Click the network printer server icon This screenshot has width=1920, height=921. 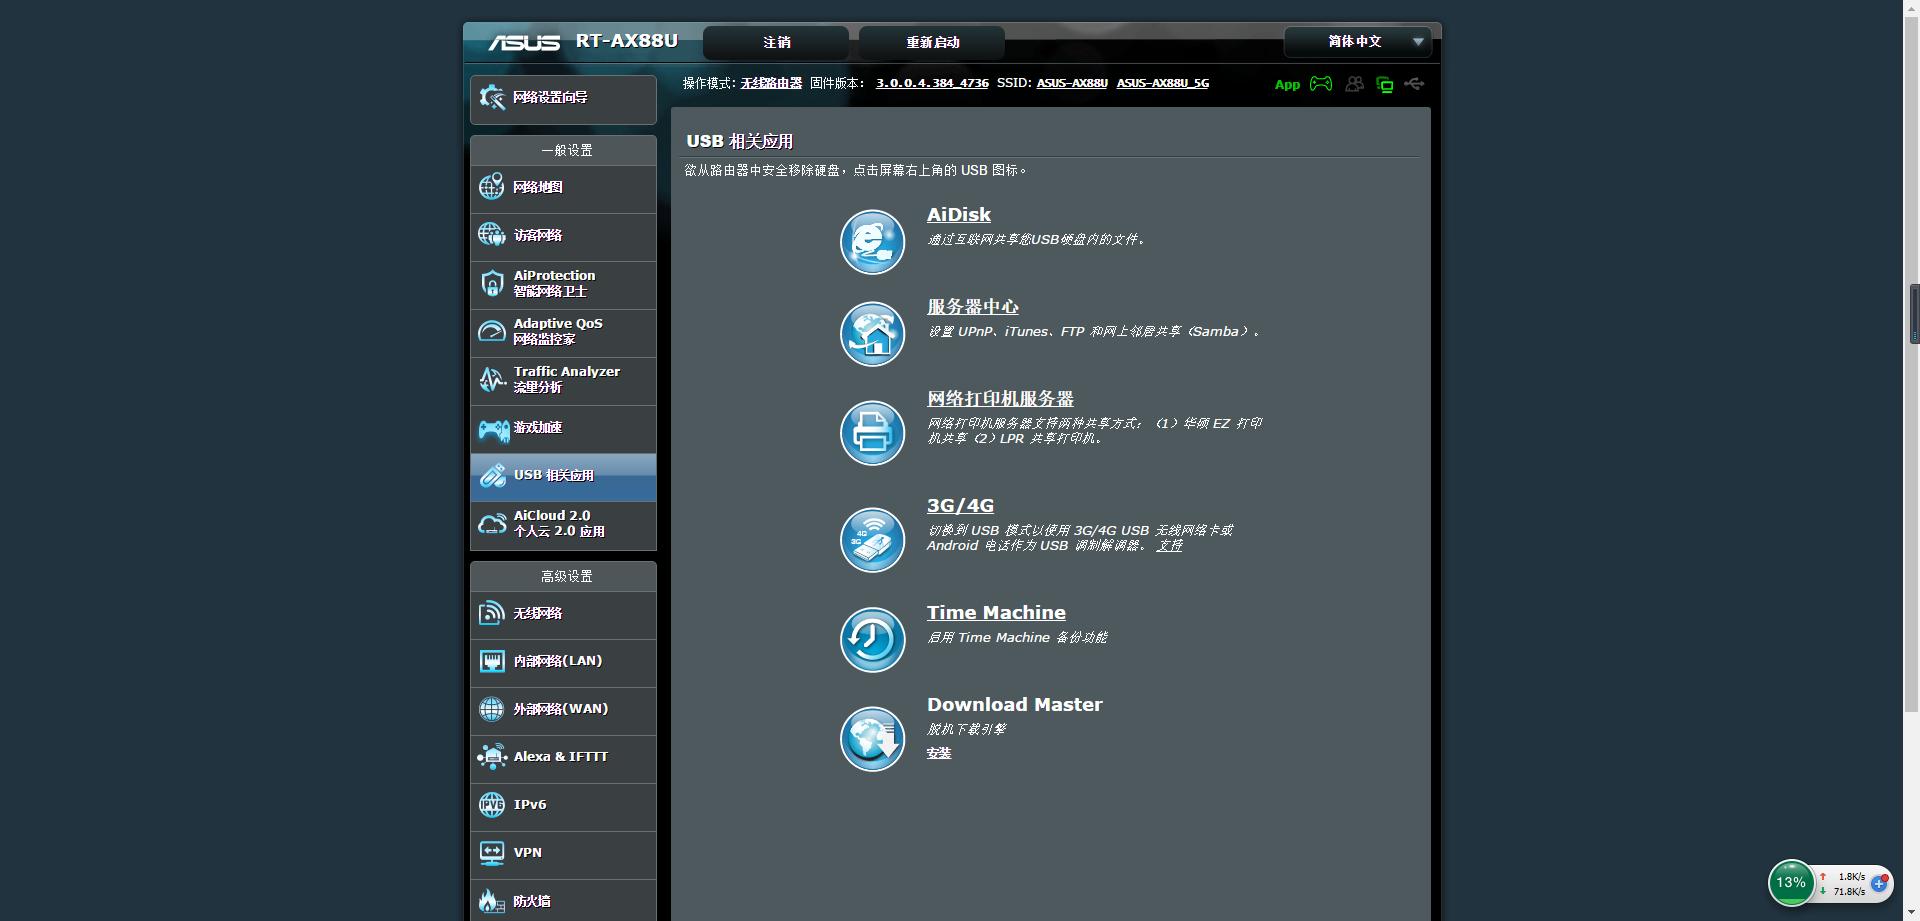[x=872, y=433]
